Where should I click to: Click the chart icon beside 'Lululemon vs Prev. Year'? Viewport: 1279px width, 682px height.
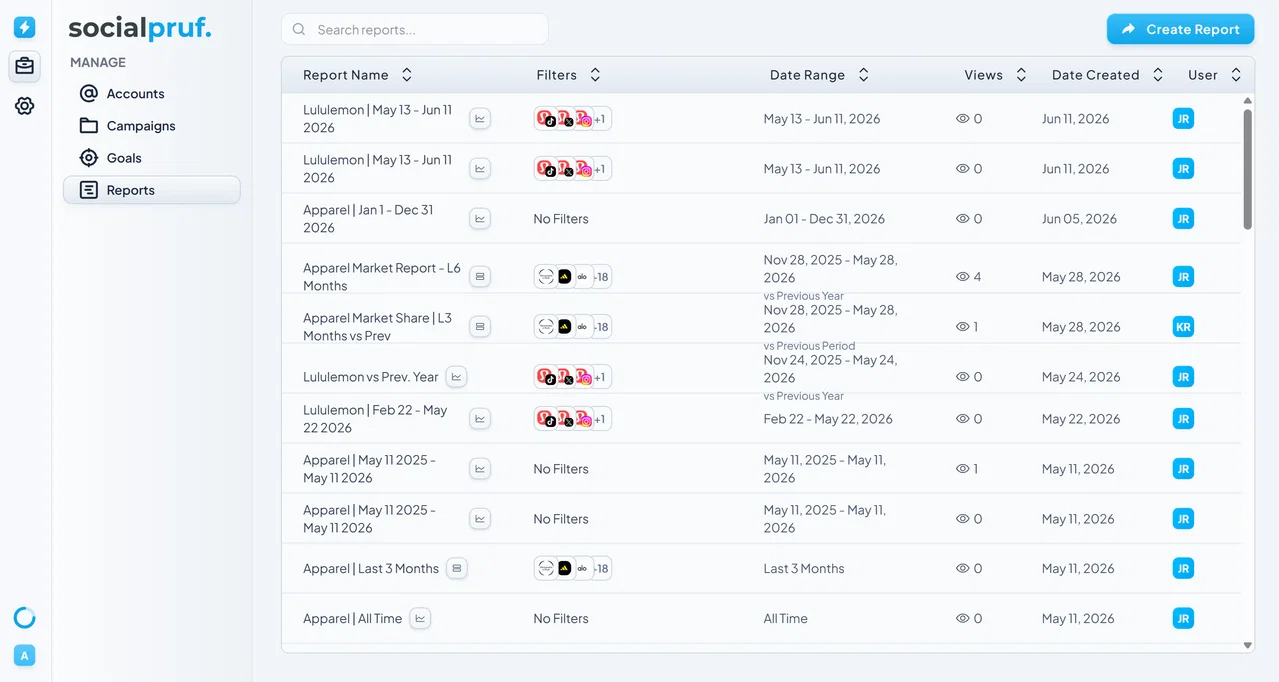(456, 377)
